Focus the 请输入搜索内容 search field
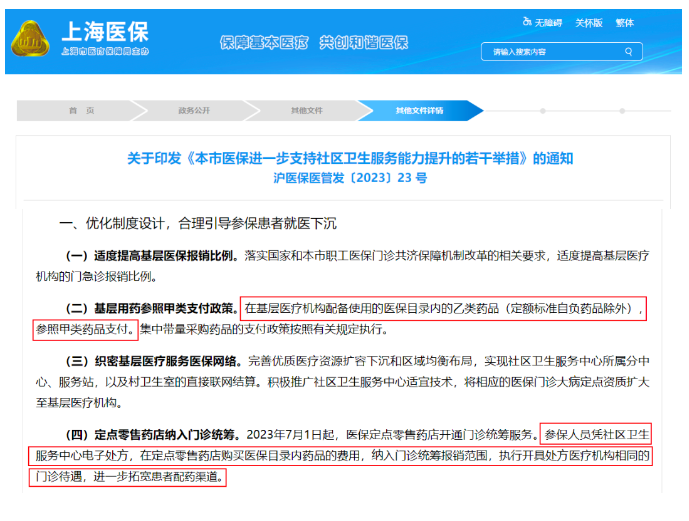 click(550, 50)
